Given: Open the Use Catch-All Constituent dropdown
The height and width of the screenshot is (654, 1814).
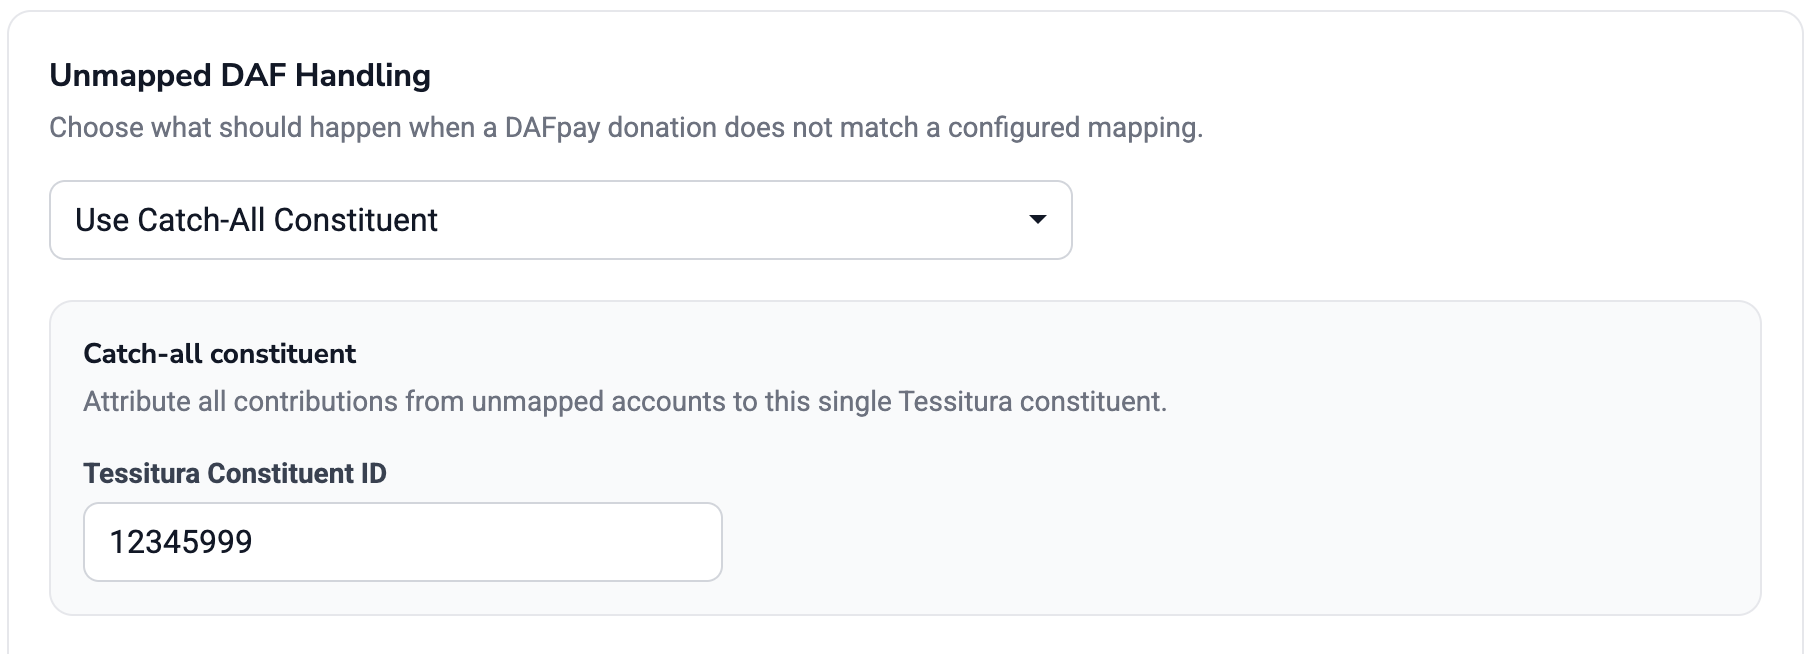Looking at the screenshot, I should click(560, 220).
